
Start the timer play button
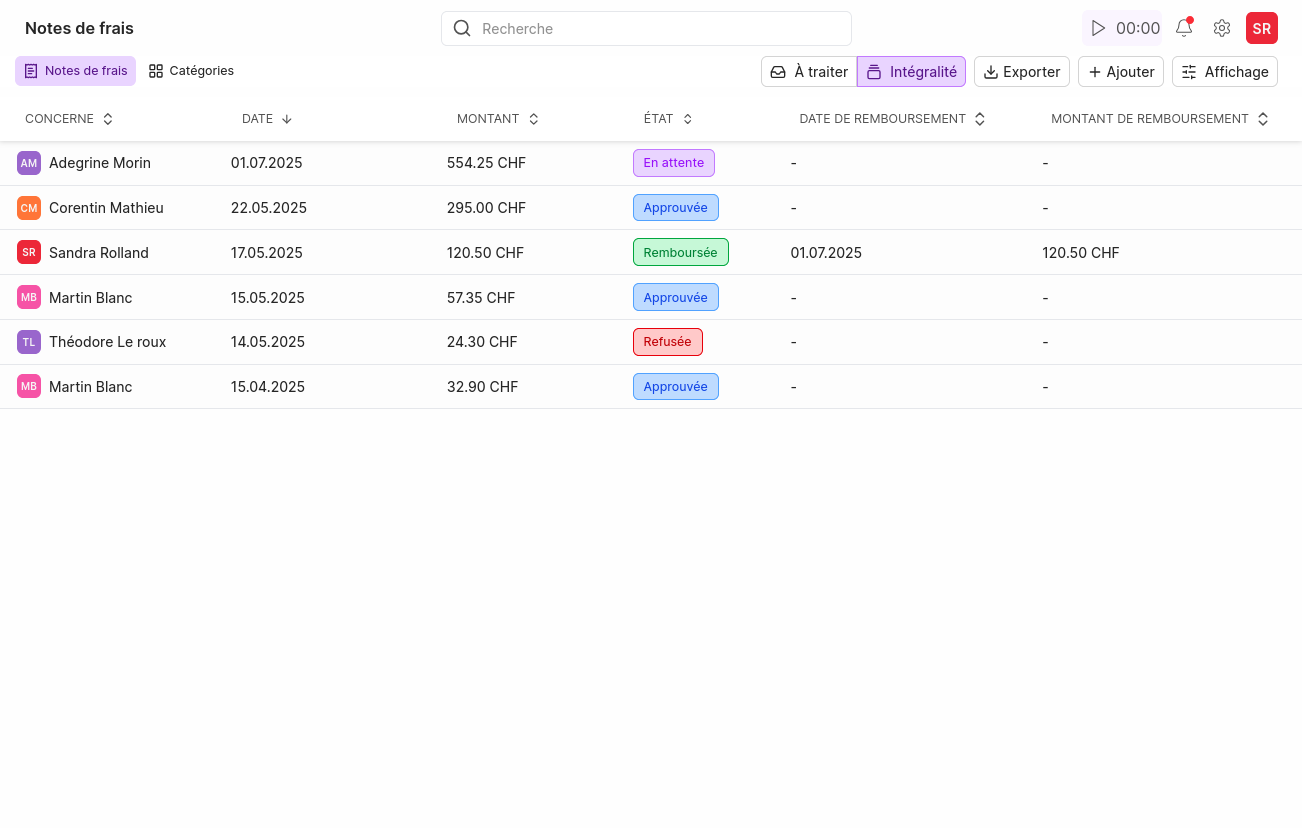pyautogui.click(x=1099, y=28)
